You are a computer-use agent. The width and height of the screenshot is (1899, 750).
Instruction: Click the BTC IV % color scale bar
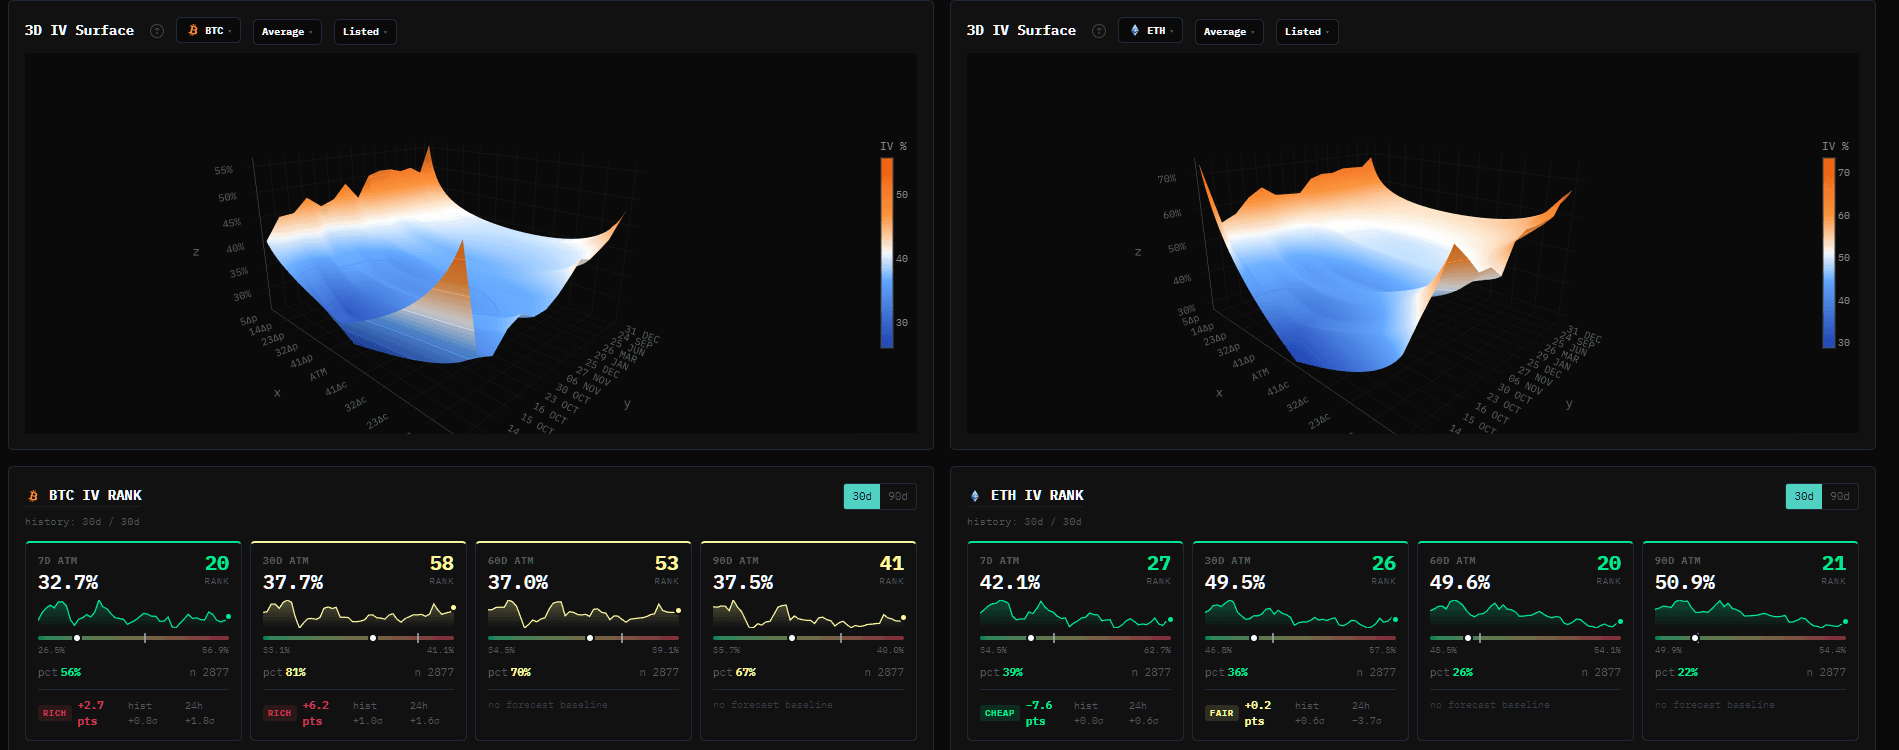[886, 253]
